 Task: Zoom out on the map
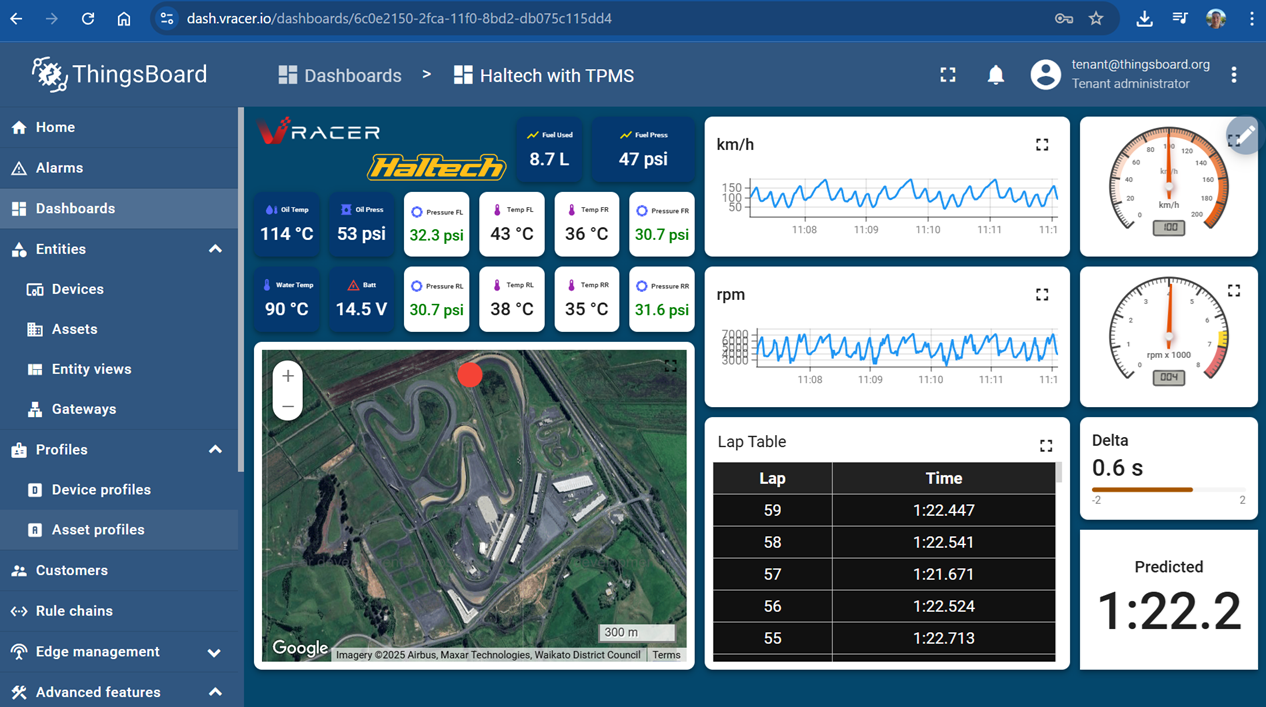(288, 406)
